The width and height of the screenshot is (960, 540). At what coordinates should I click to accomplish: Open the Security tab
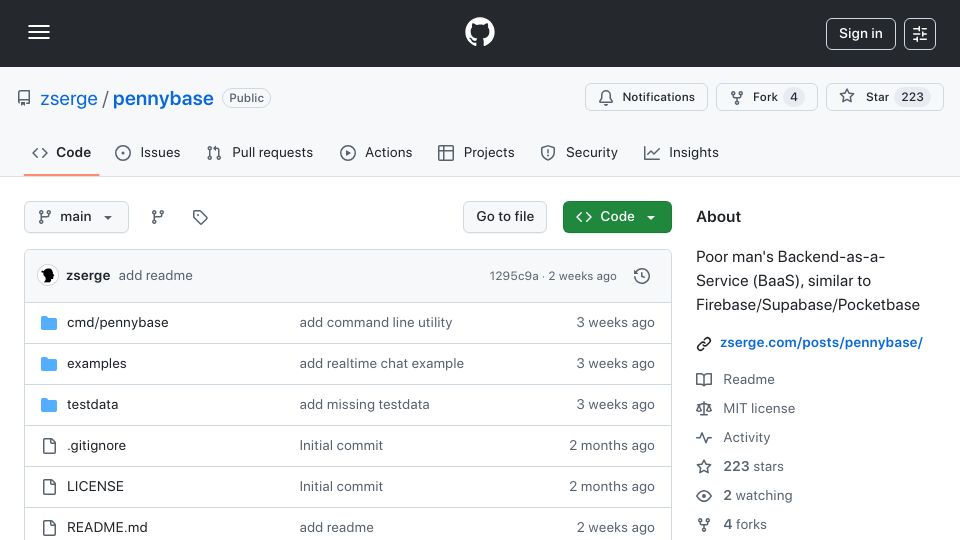(579, 152)
